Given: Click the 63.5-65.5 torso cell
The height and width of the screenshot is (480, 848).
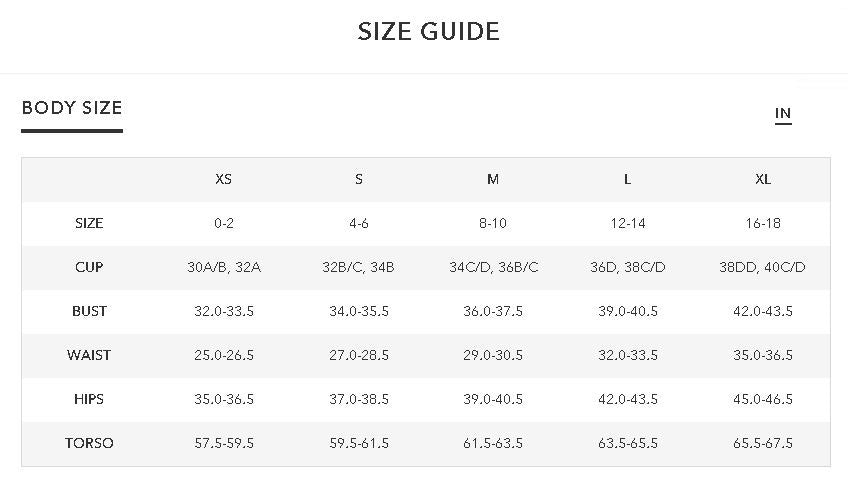Looking at the screenshot, I should 628,444.
